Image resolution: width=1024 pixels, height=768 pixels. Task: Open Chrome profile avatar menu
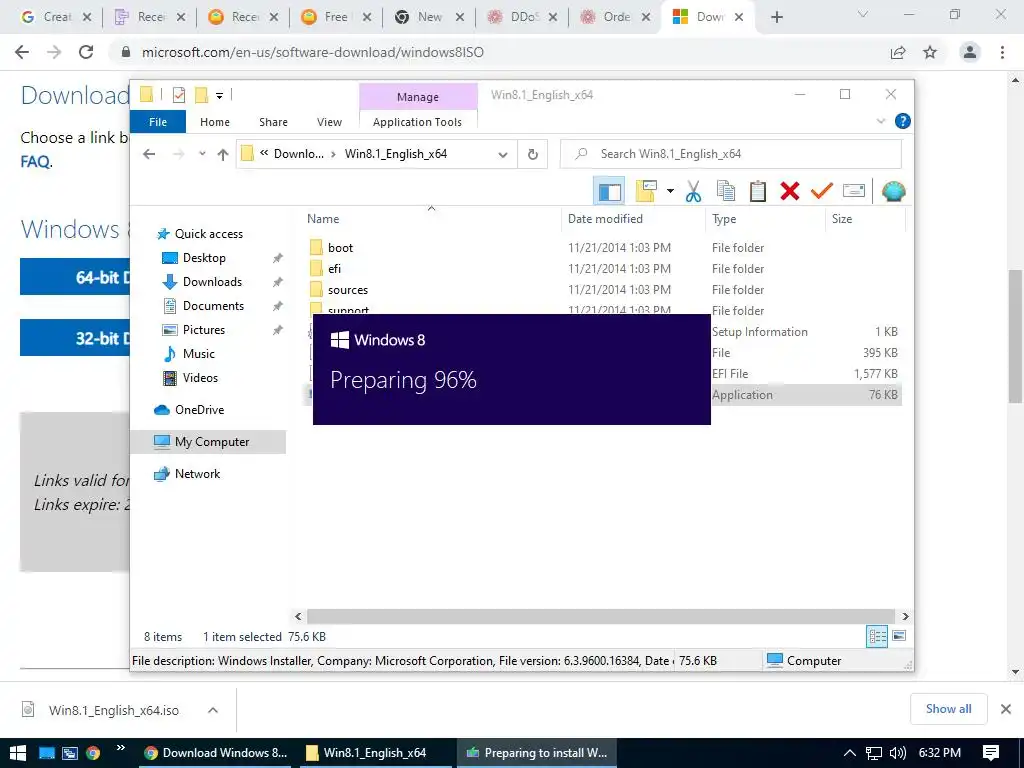(970, 52)
